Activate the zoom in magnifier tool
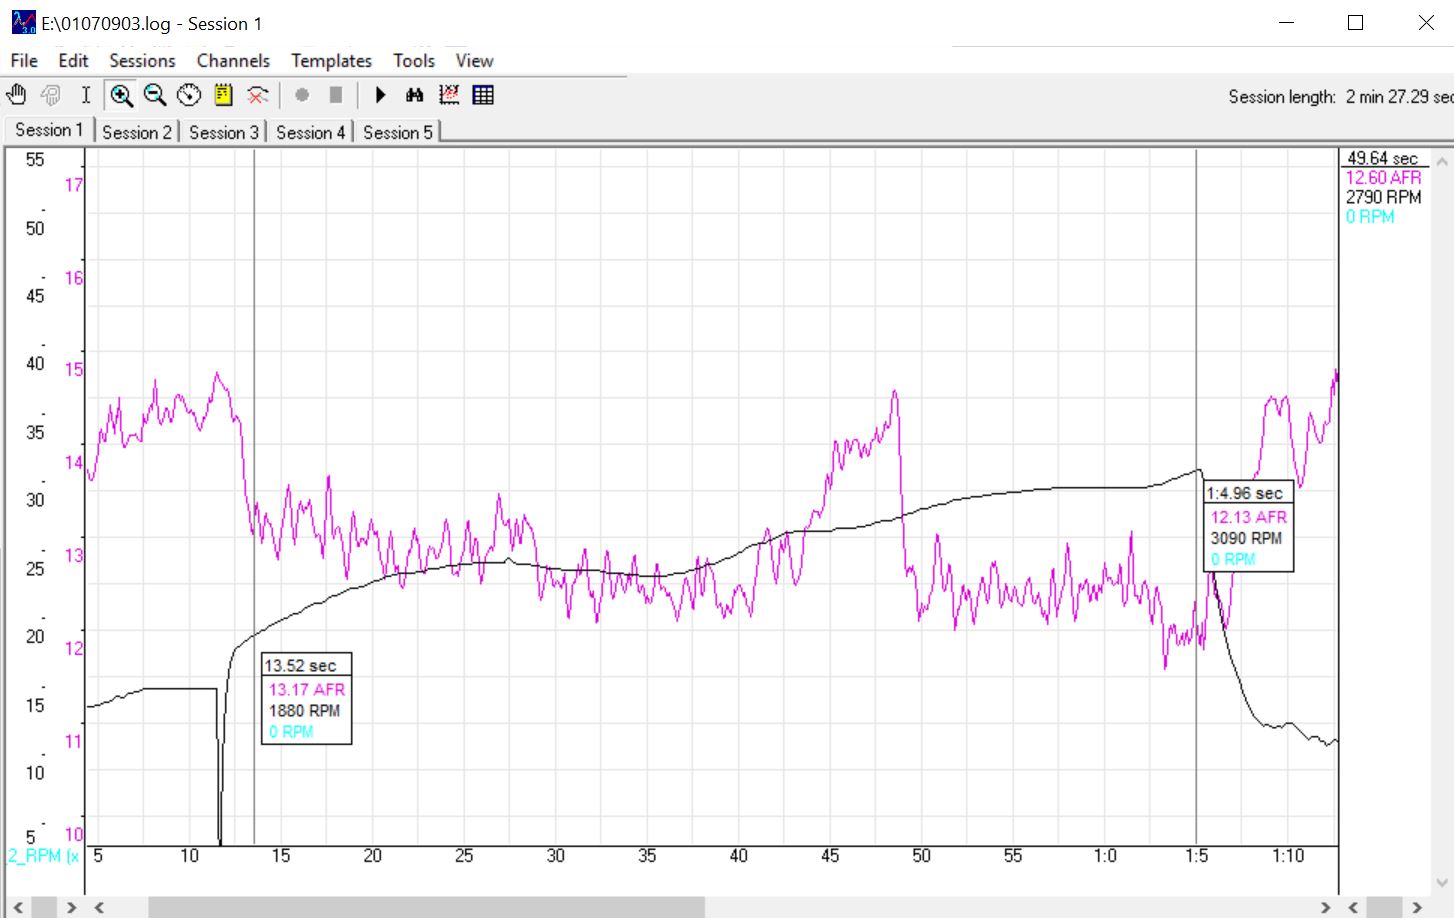The width and height of the screenshot is (1454, 918). click(121, 95)
